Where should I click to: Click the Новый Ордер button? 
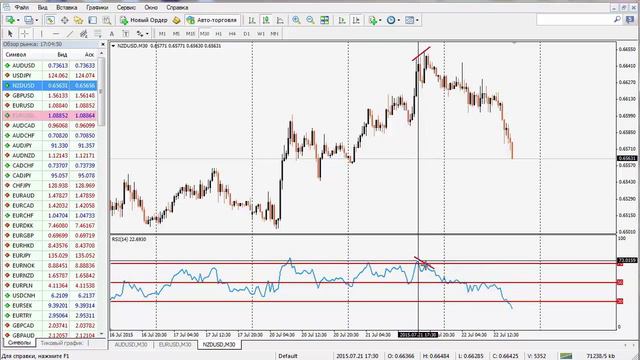[x=144, y=20]
